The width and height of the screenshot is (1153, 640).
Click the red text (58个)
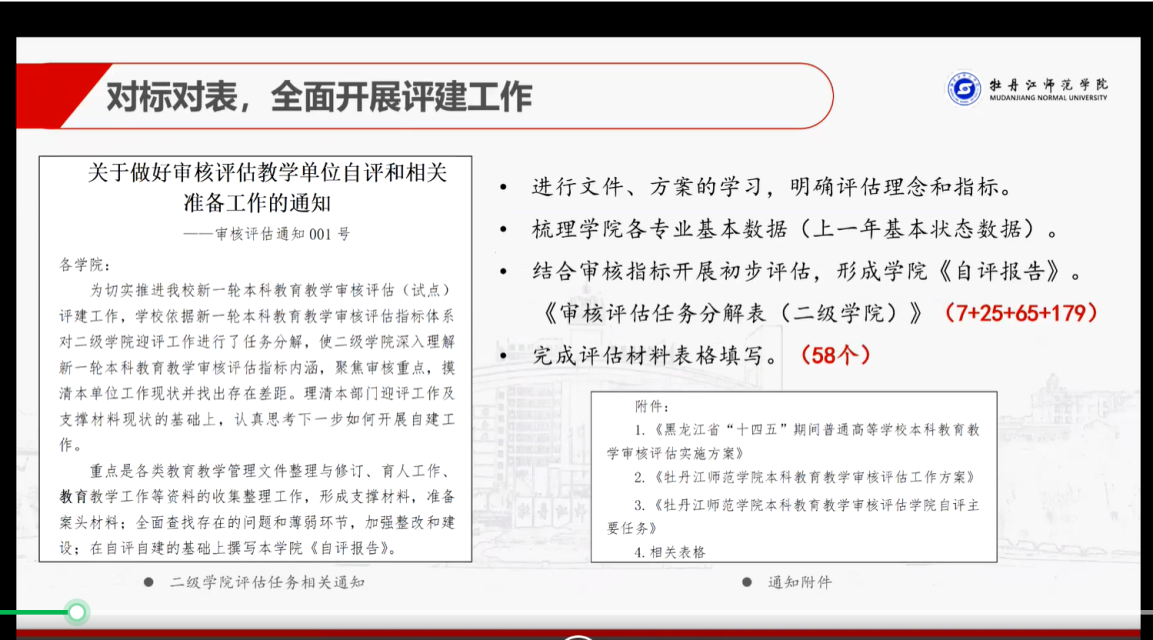pos(835,354)
